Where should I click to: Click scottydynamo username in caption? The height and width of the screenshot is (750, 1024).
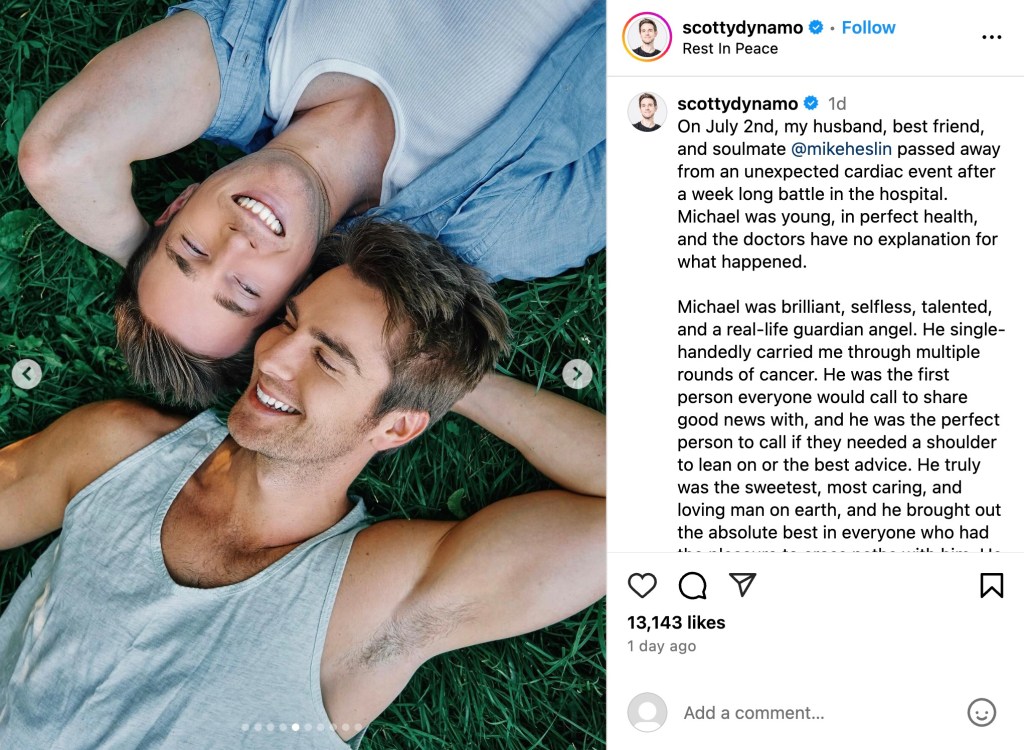(737, 103)
